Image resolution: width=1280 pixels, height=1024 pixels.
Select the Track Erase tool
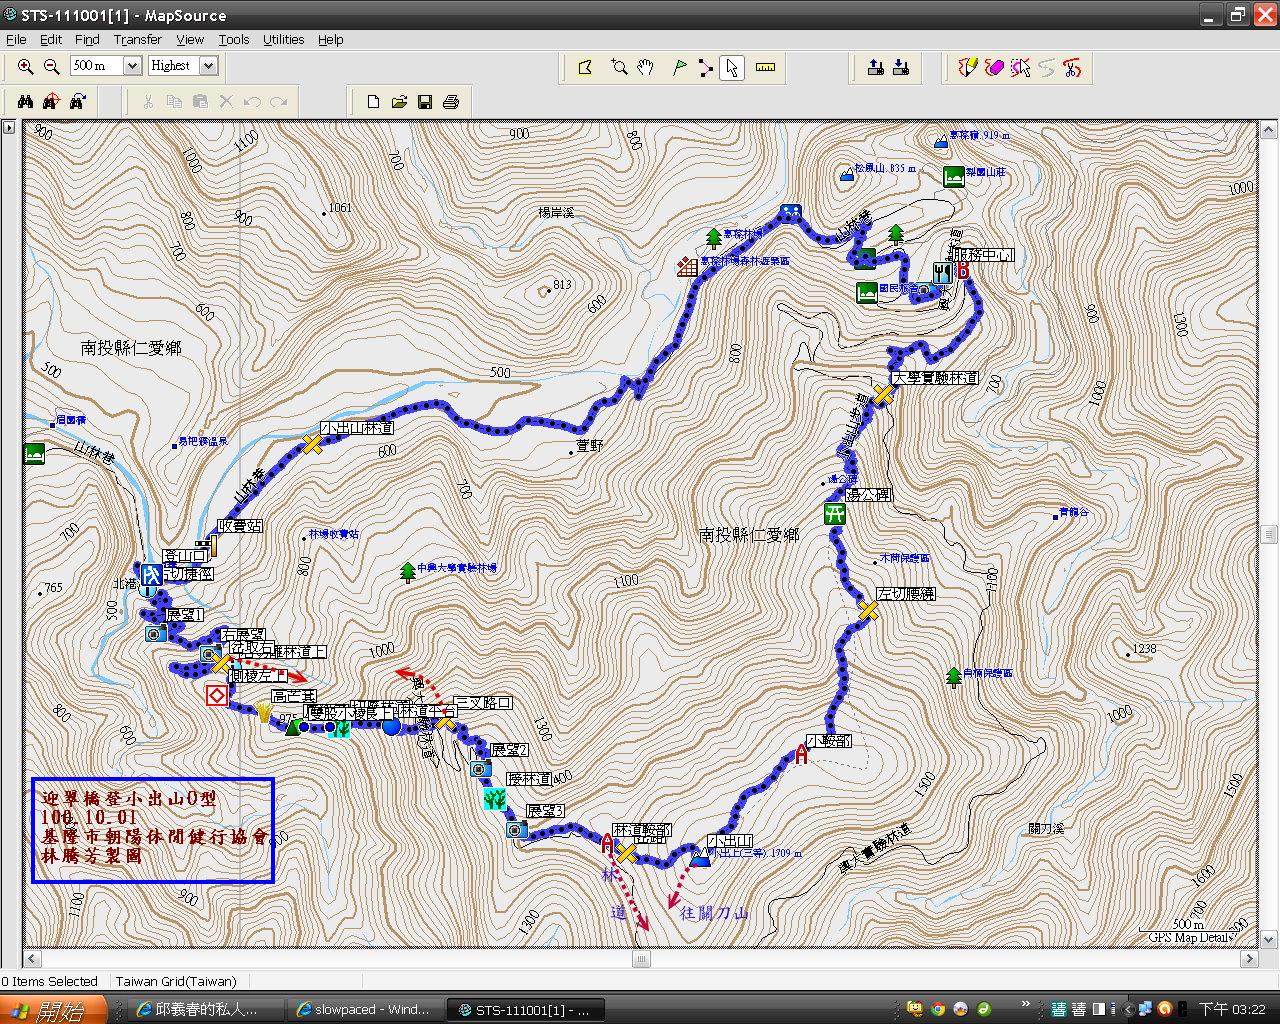pos(994,68)
